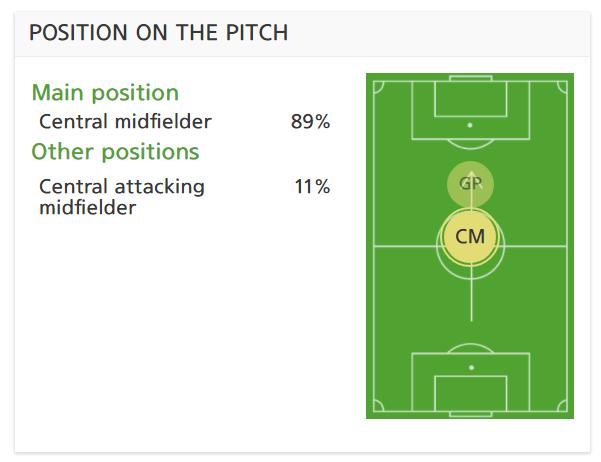Click inside the top six-yard box
This screenshot has width=601, height=462.
471,99
